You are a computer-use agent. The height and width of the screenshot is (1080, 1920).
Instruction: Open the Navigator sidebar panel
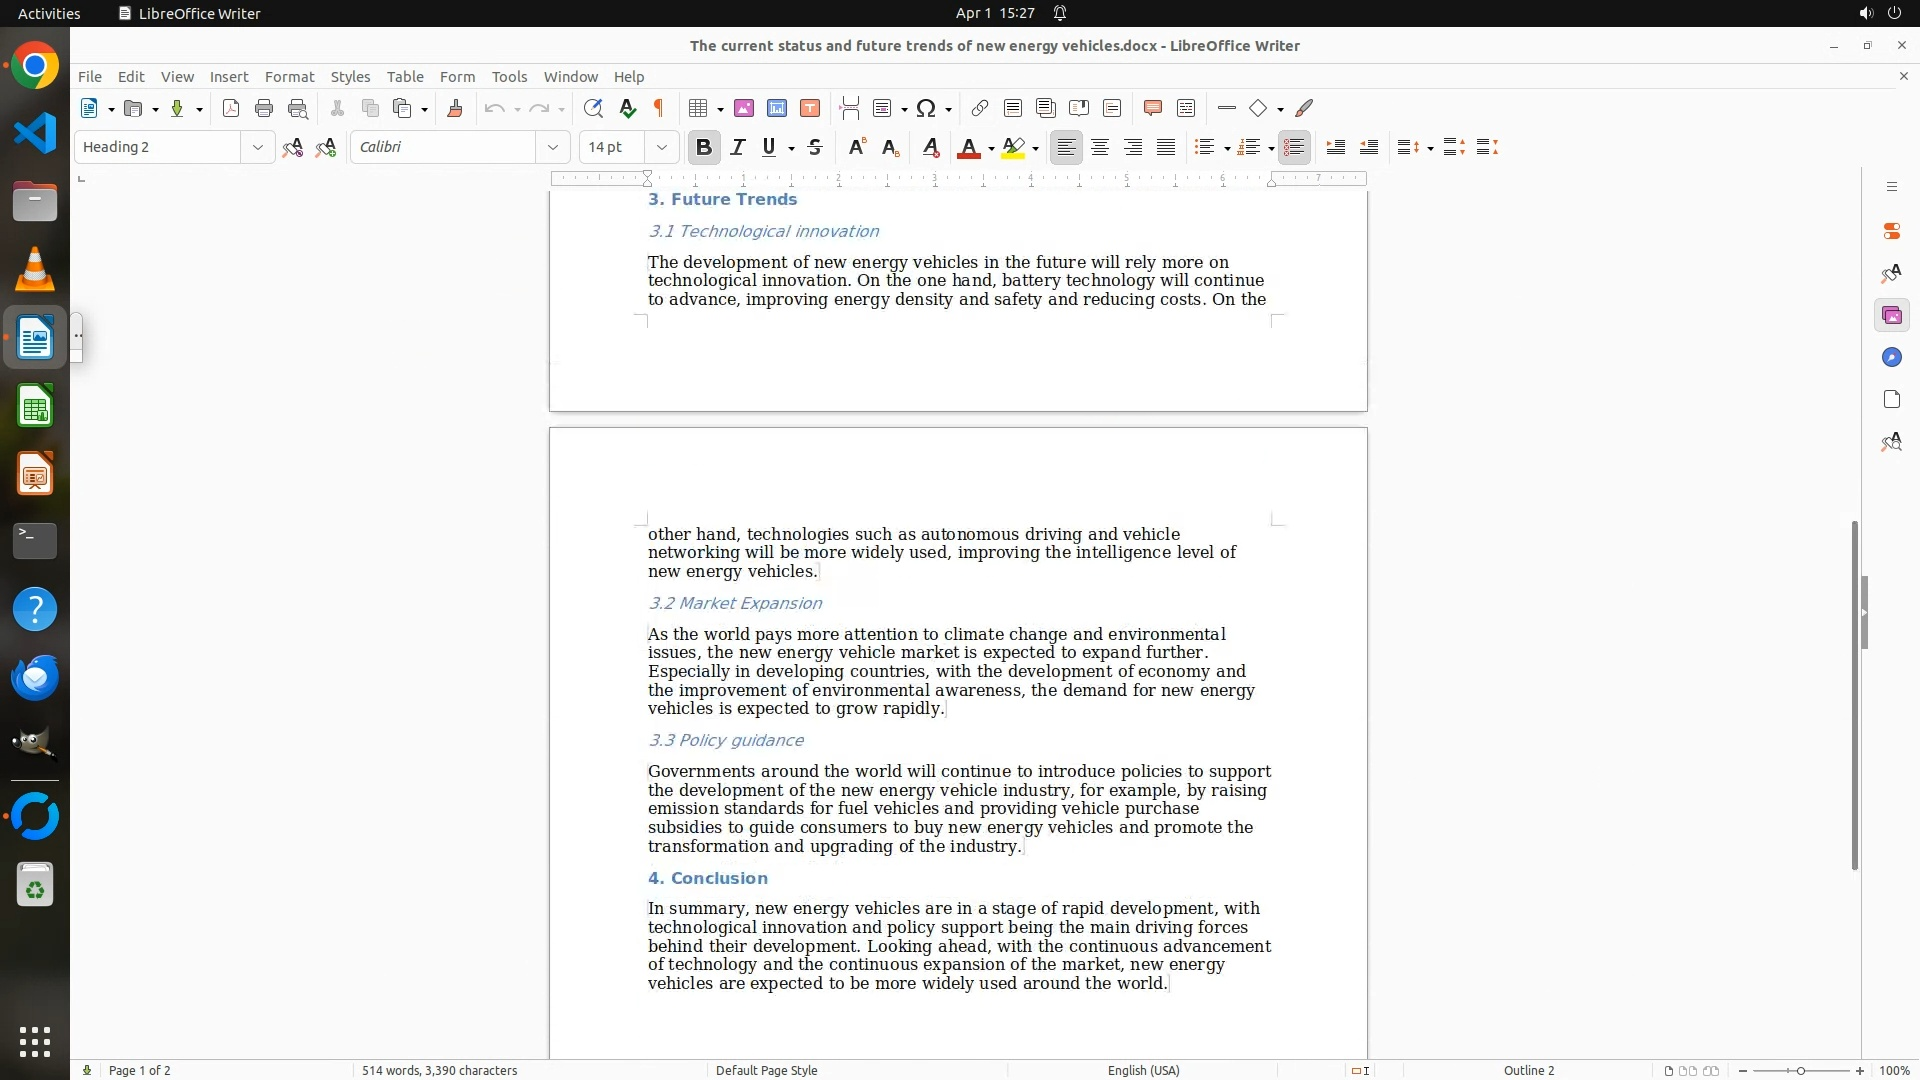pyautogui.click(x=1891, y=358)
